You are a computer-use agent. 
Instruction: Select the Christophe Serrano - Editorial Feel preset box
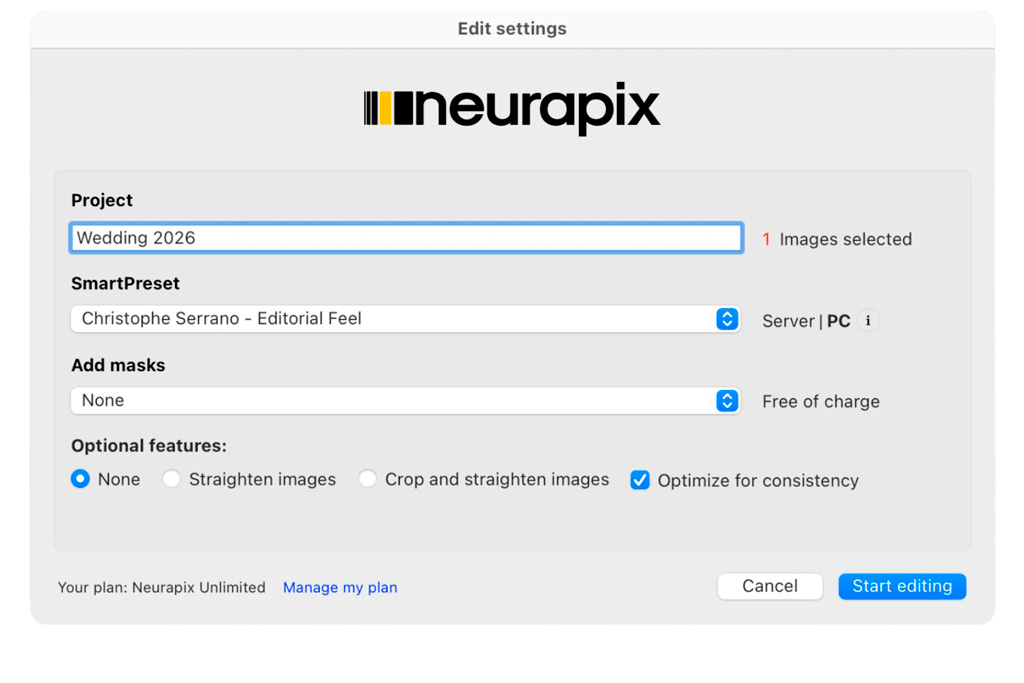(x=395, y=319)
